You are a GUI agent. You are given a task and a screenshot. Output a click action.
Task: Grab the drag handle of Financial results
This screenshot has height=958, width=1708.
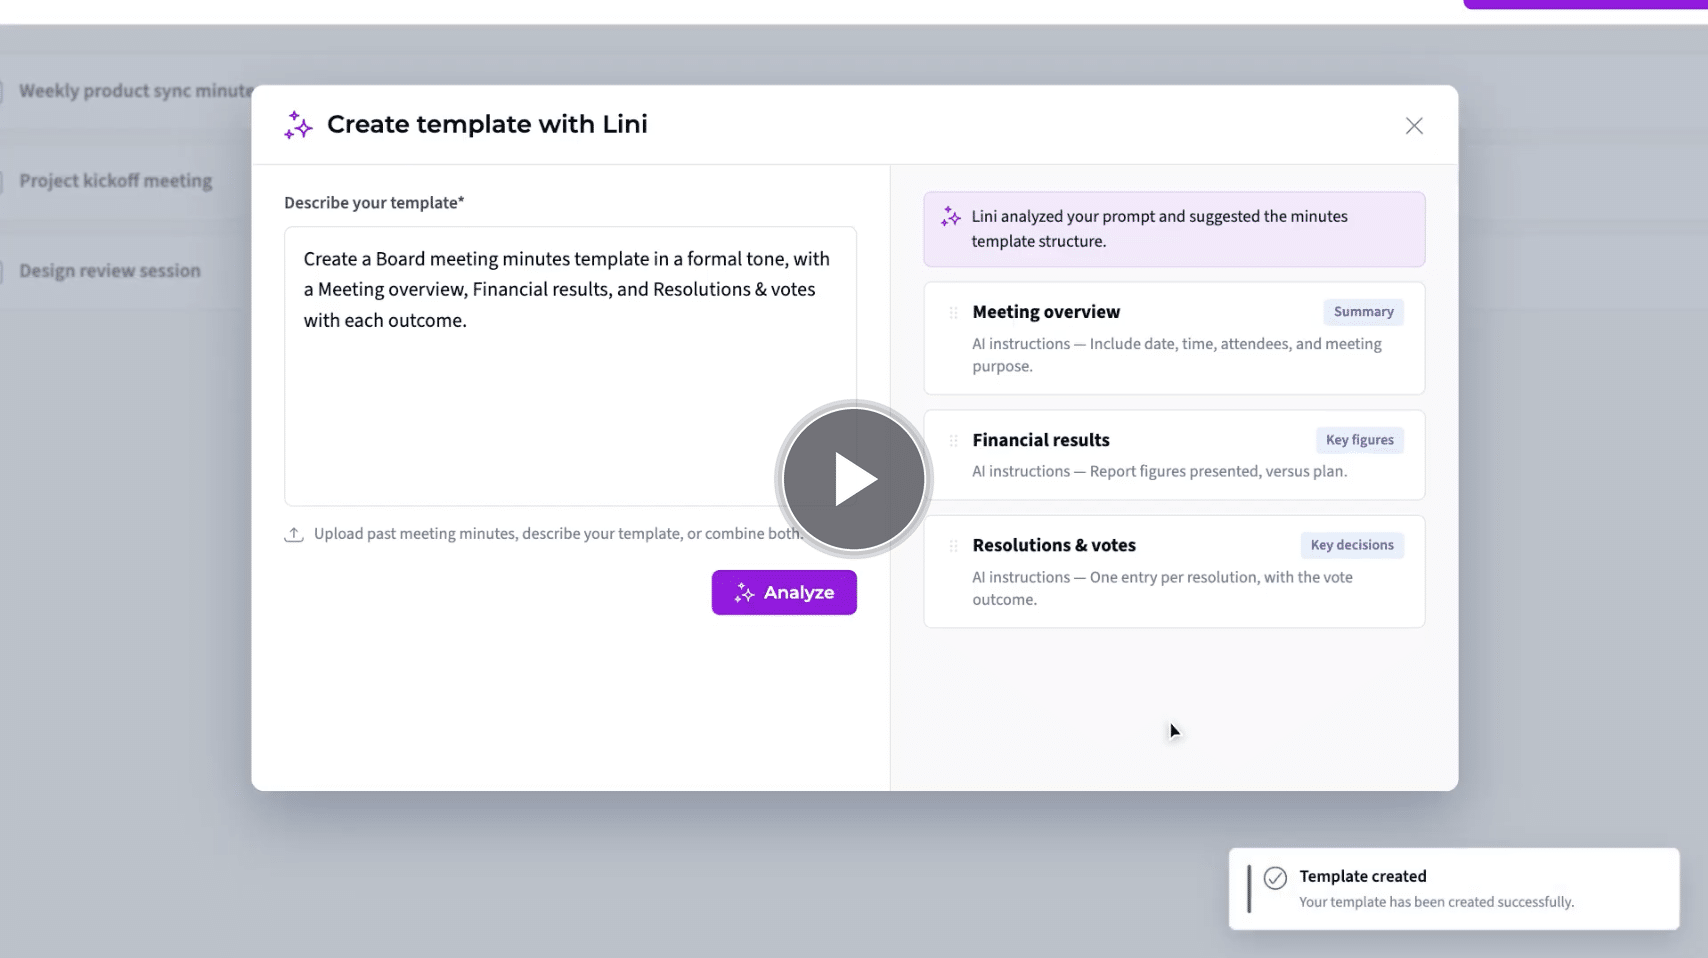tap(953, 440)
